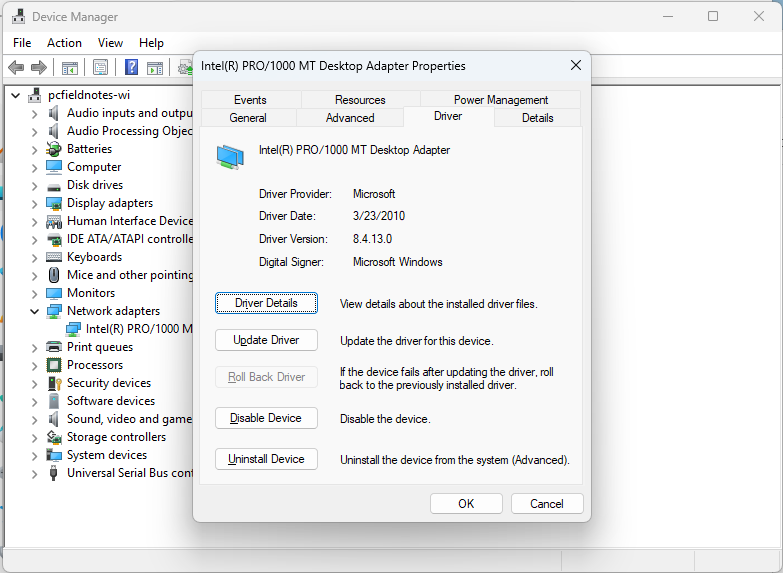Click the Print queues category icon

click(53, 347)
